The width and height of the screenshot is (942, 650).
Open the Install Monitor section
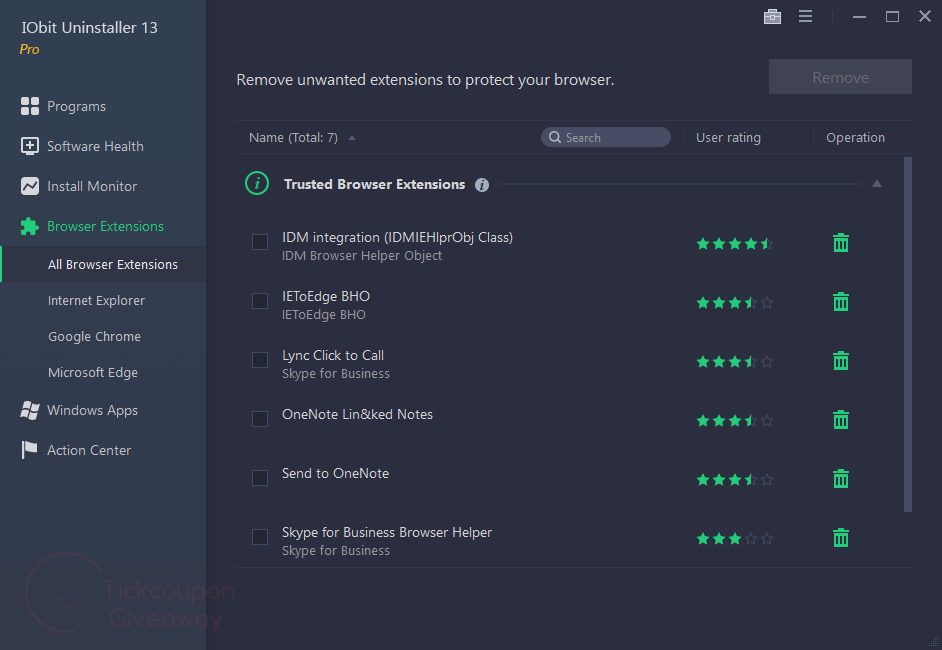point(92,186)
